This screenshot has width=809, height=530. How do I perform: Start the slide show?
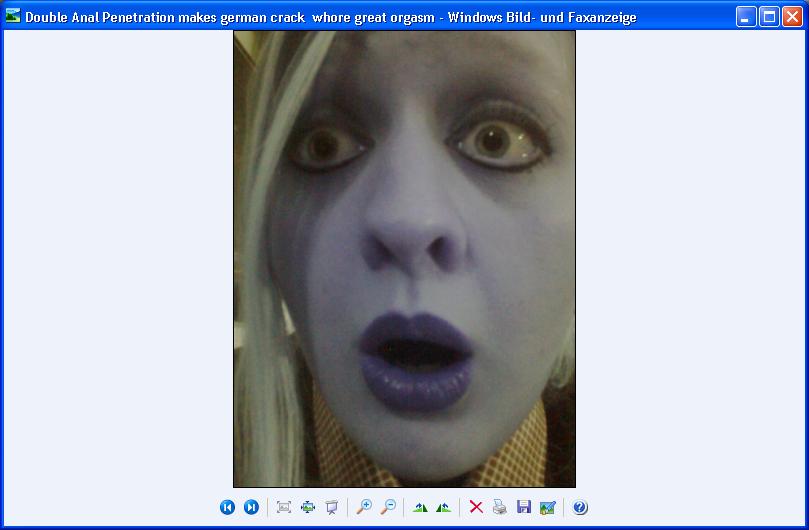[332, 507]
